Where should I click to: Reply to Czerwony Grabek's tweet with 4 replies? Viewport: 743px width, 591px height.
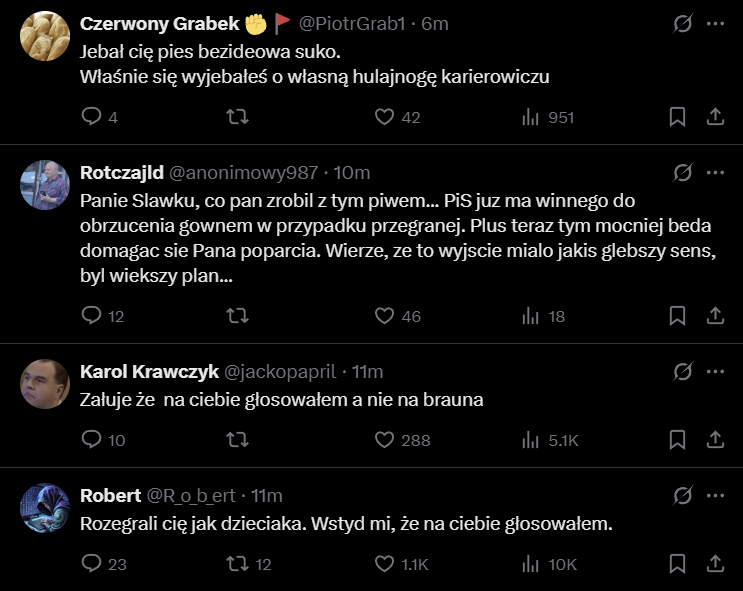pos(91,117)
